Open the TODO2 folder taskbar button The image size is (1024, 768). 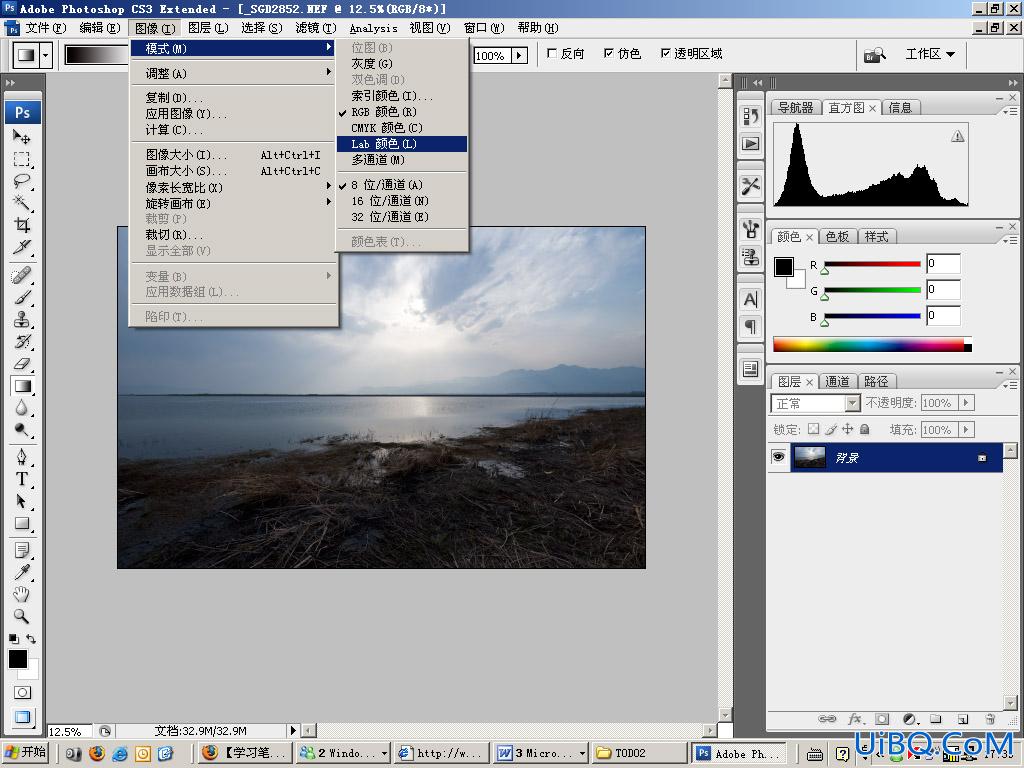click(639, 753)
